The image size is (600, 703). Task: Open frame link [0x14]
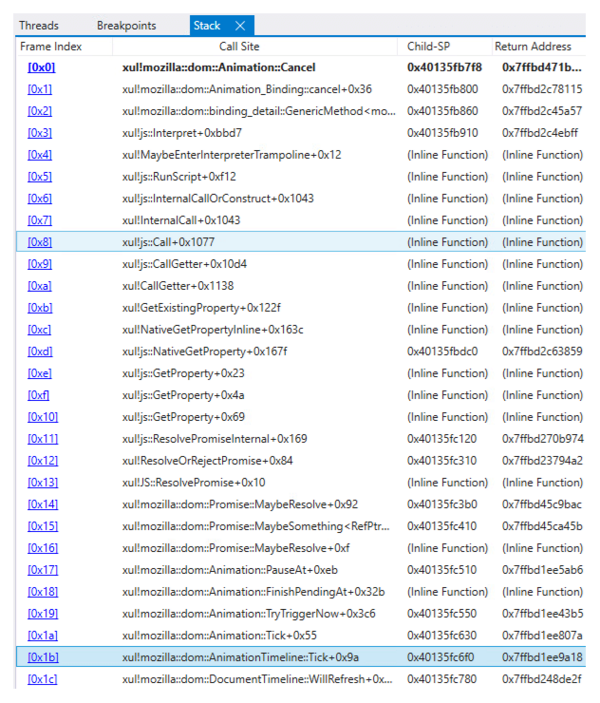pyautogui.click(x=43, y=504)
